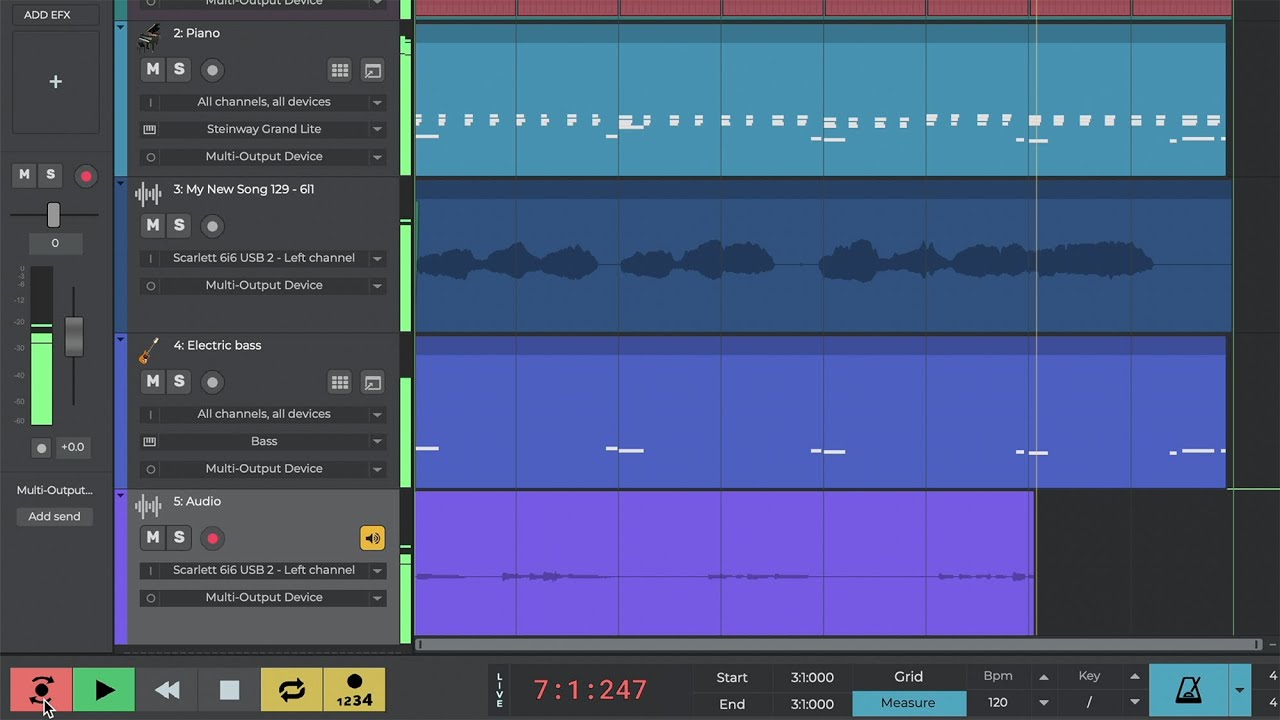Open track 3 Multi-Output Device dropdown
Image resolution: width=1280 pixels, height=720 pixels.
point(263,285)
